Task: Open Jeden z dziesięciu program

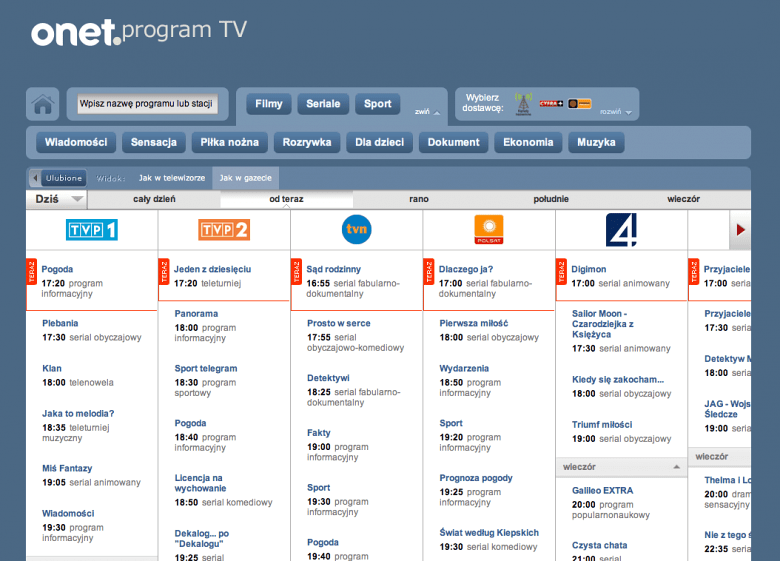Action: point(212,270)
